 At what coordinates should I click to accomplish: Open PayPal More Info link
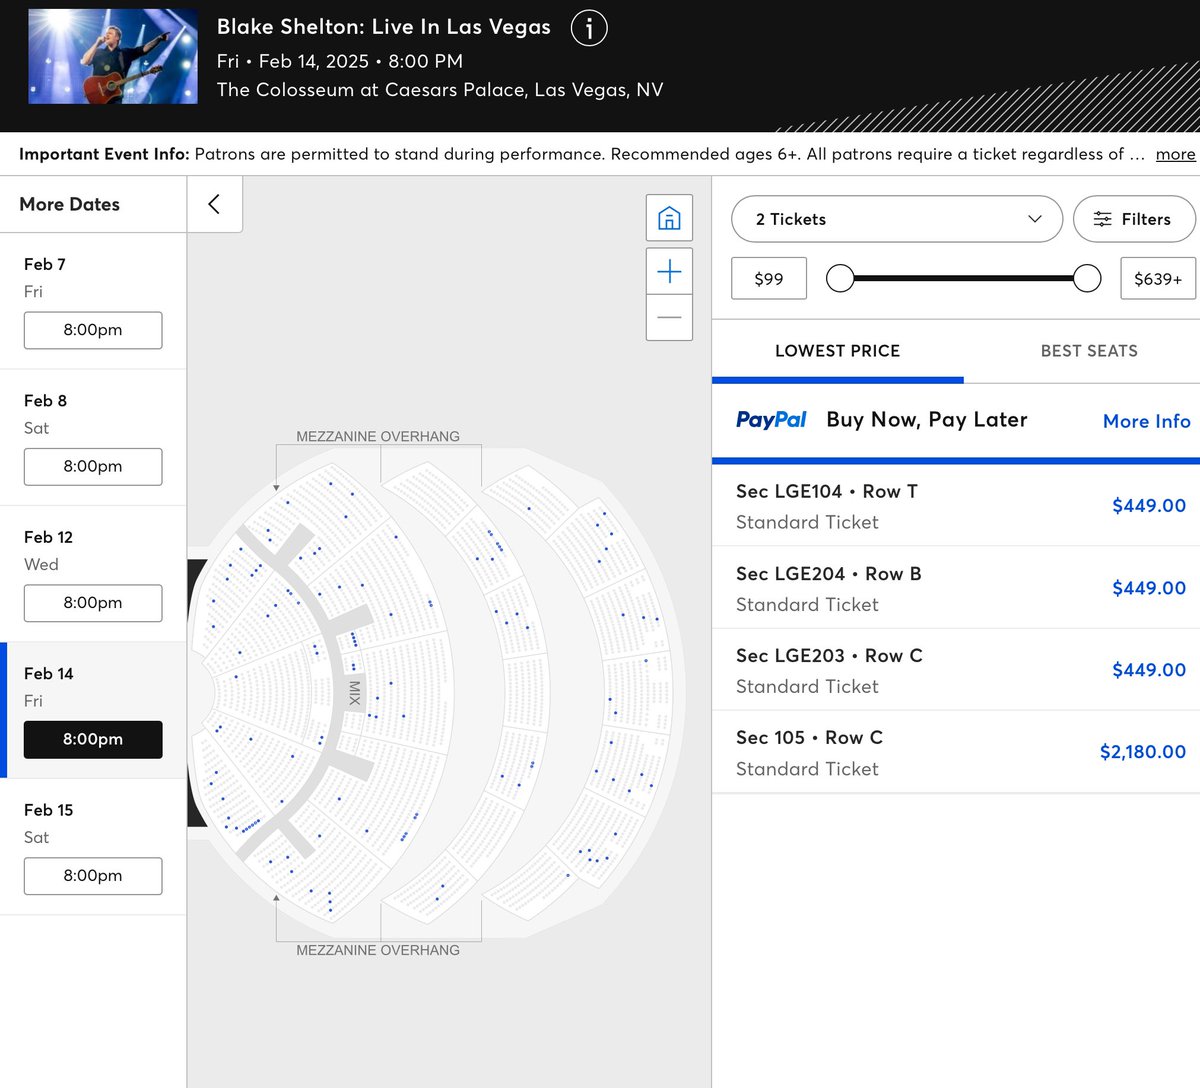point(1146,421)
